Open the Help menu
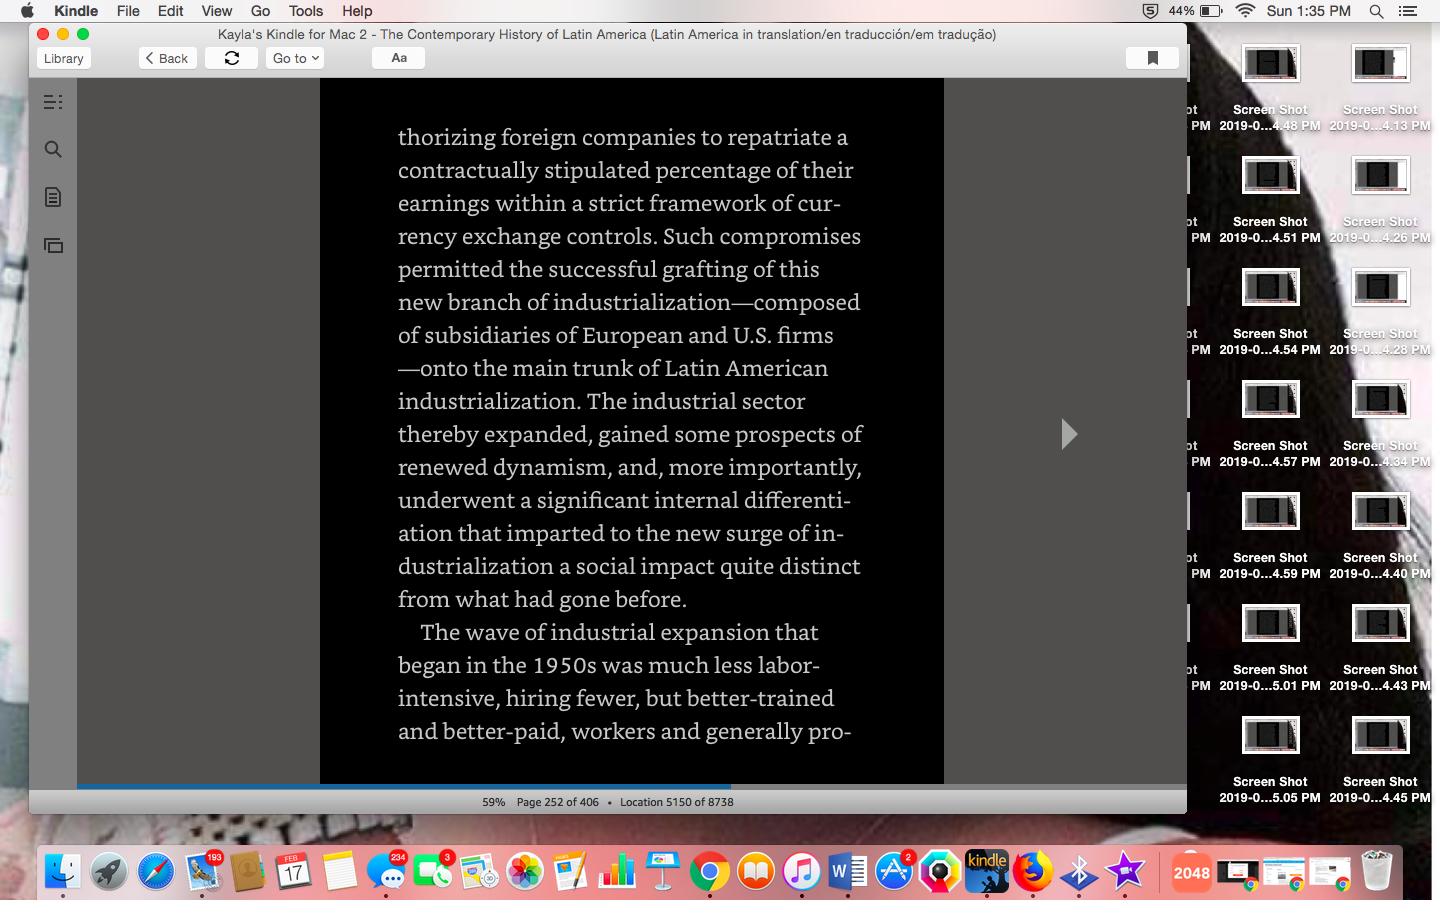This screenshot has height=900, width=1440. tap(357, 11)
